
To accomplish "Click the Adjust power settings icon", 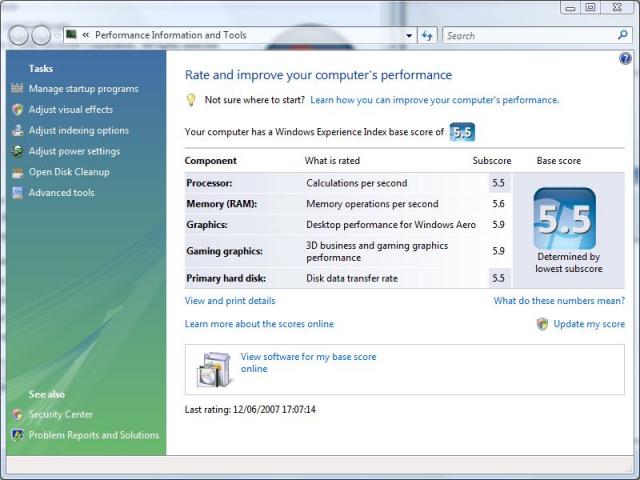I will [17, 151].
